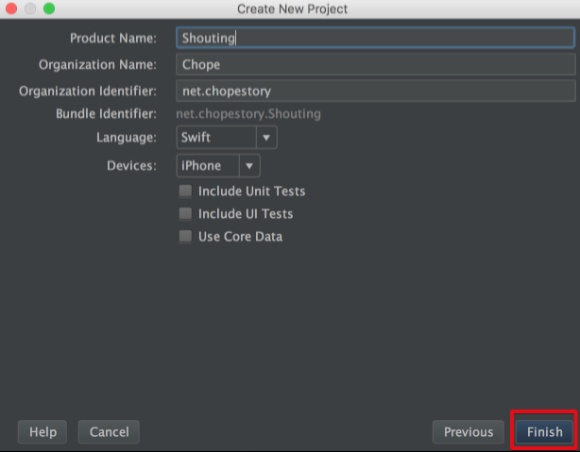Click the gray minimize window button

click(30, 8)
